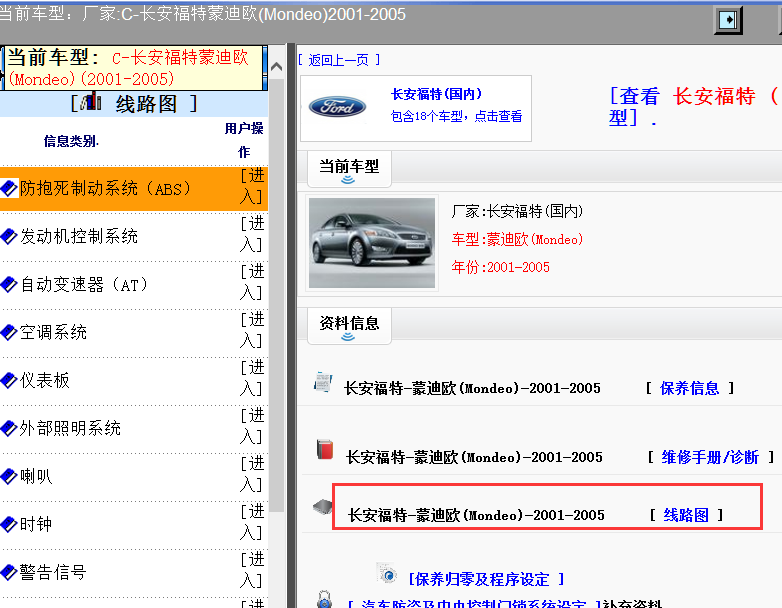This screenshot has width=782, height=608.
Task: Click the book icon beside 发动机控制系统
Action: point(9,236)
